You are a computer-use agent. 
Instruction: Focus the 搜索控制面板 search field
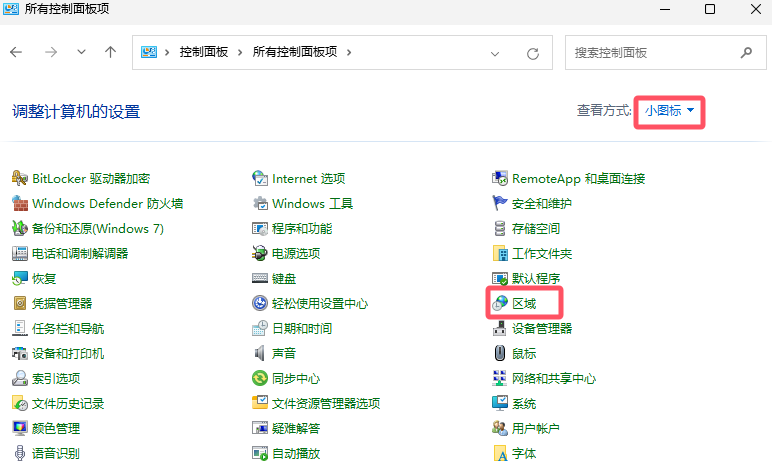coord(666,52)
